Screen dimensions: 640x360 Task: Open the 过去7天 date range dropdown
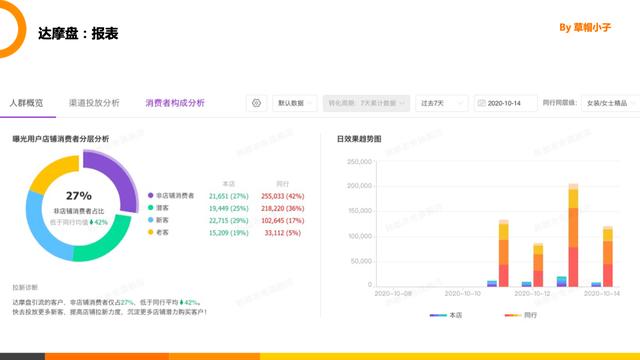point(442,103)
